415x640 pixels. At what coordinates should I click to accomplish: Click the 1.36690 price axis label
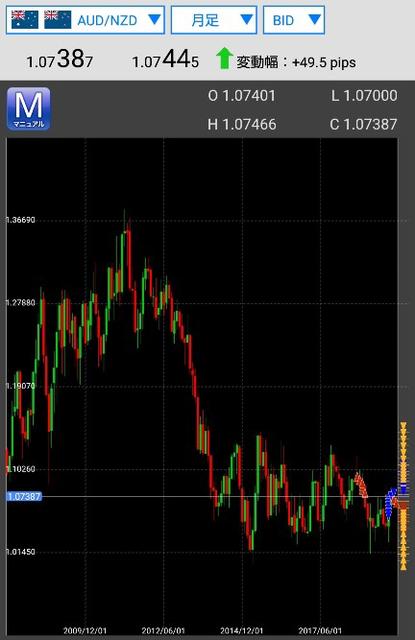click(21, 220)
